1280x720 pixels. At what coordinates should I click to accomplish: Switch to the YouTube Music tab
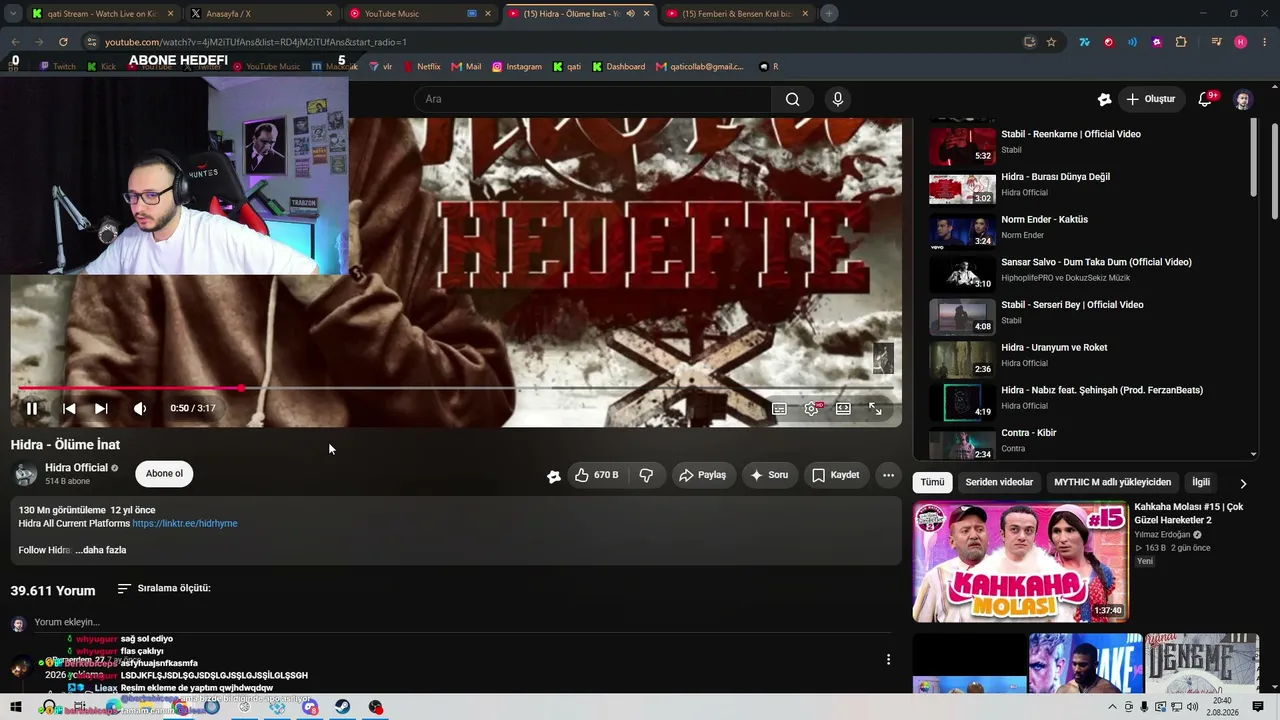pos(418,14)
